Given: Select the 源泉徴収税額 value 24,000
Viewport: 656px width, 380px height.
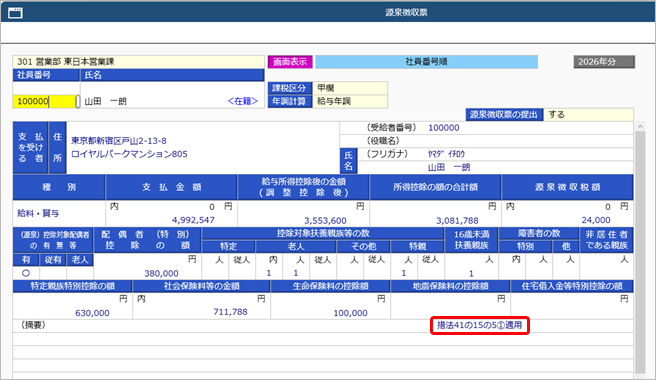Looking at the screenshot, I should click(x=596, y=220).
